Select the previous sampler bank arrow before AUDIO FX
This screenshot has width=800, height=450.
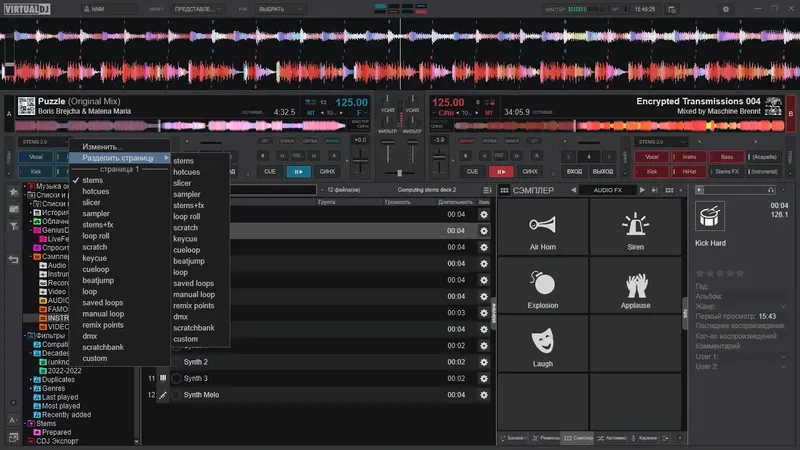pos(573,190)
